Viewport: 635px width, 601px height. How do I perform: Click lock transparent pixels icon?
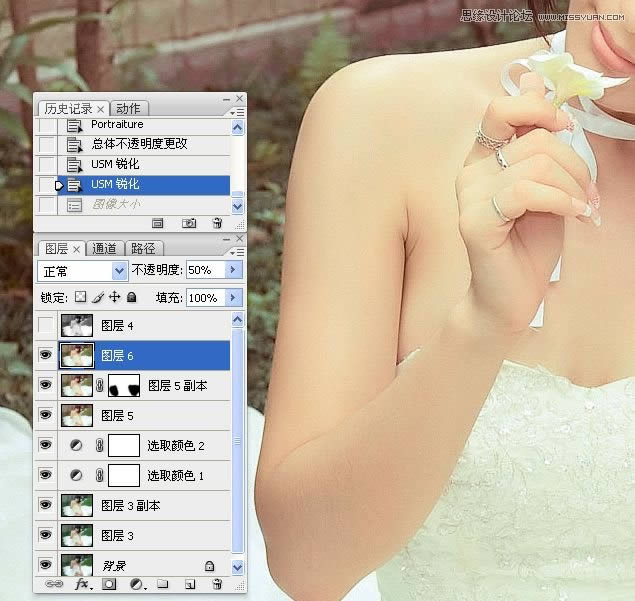pyautogui.click(x=81, y=298)
